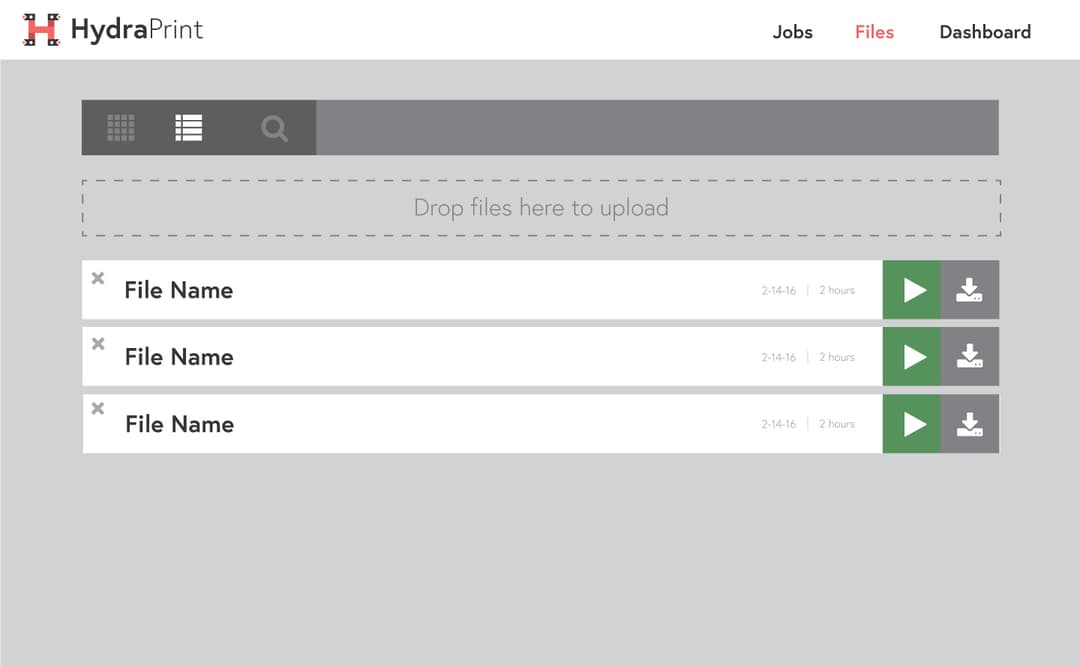1080x666 pixels.
Task: Start printing the first file
Action: [912, 290]
